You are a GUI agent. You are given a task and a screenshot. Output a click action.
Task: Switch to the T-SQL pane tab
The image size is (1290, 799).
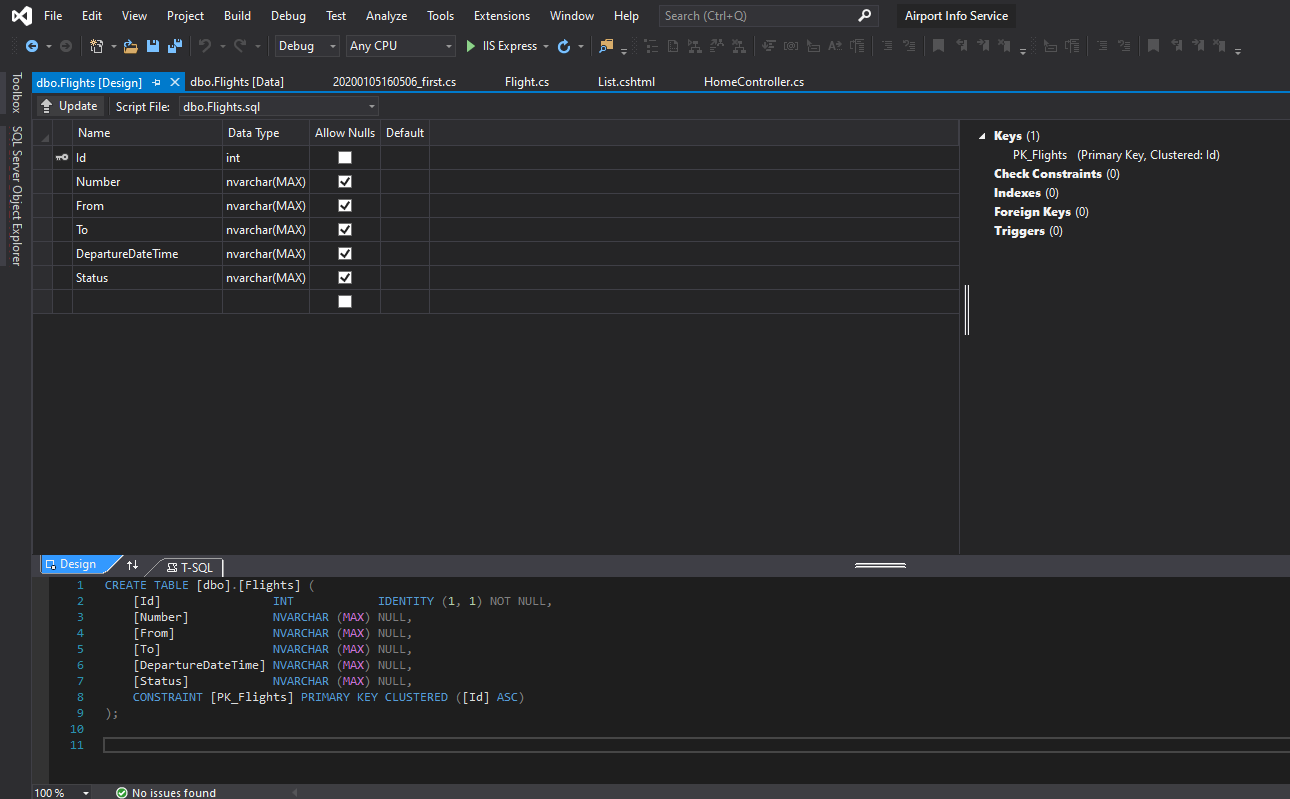pos(189,567)
